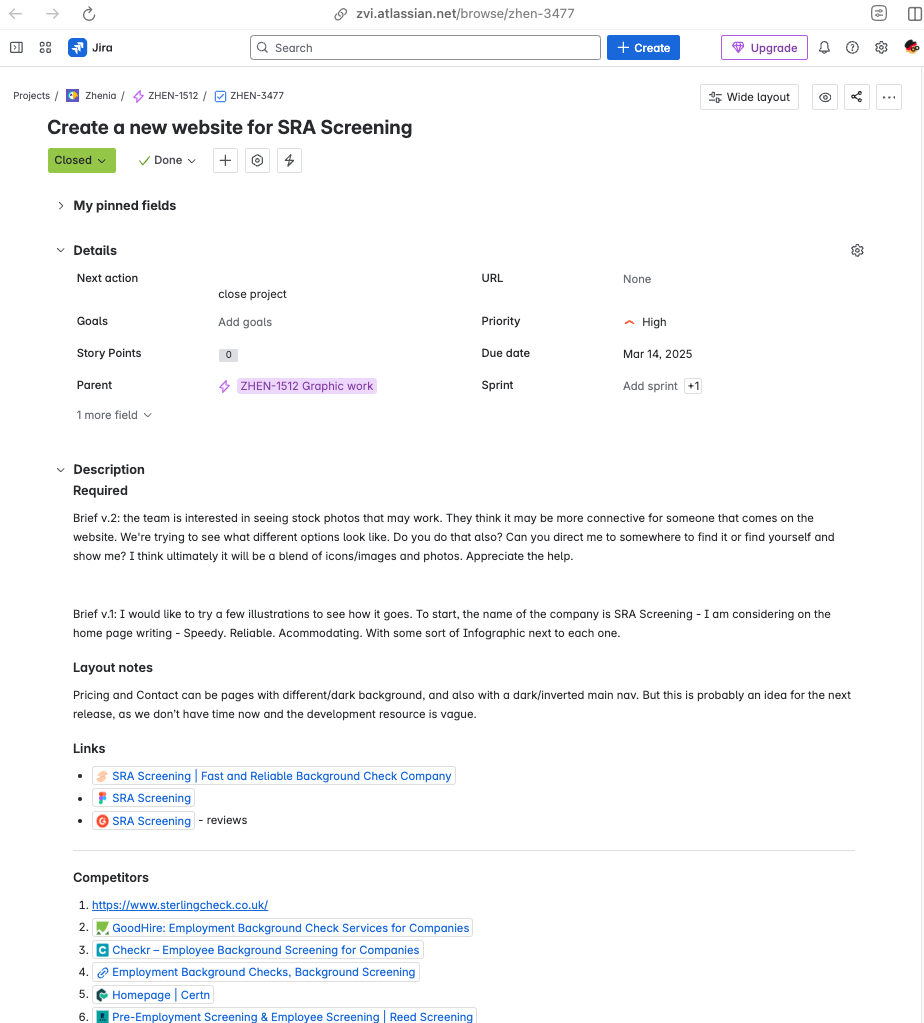This screenshot has width=924, height=1023.
Task: Click the Due date Mar 14, 2025
Action: click(x=657, y=354)
